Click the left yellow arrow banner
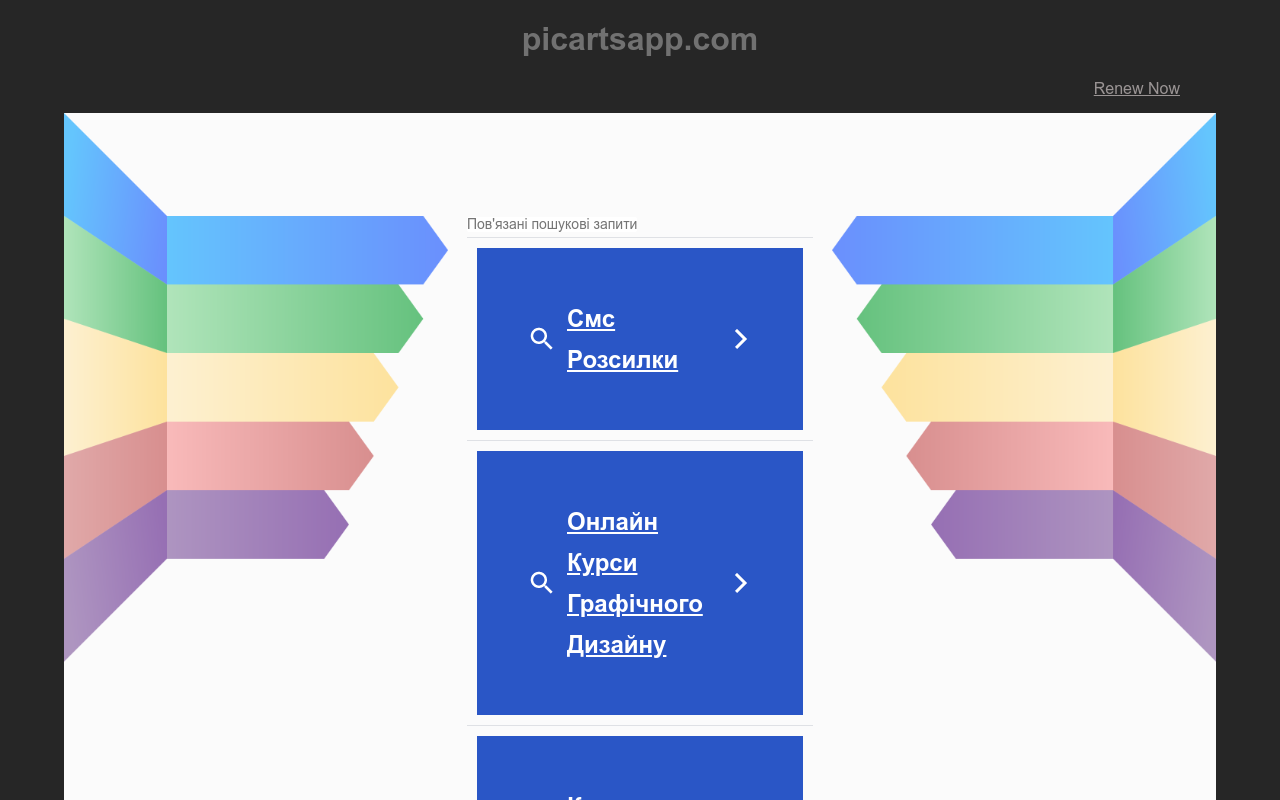 [x=282, y=387]
